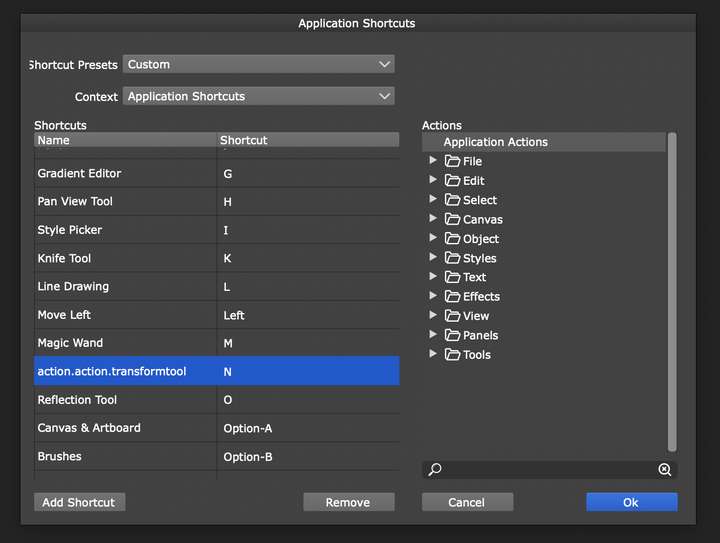The width and height of the screenshot is (720, 543).
Task: Click the Add Shortcut button
Action: click(79, 502)
